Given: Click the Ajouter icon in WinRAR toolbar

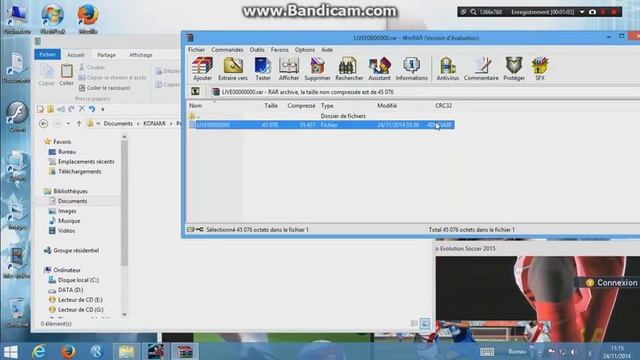Looking at the screenshot, I should (x=202, y=69).
